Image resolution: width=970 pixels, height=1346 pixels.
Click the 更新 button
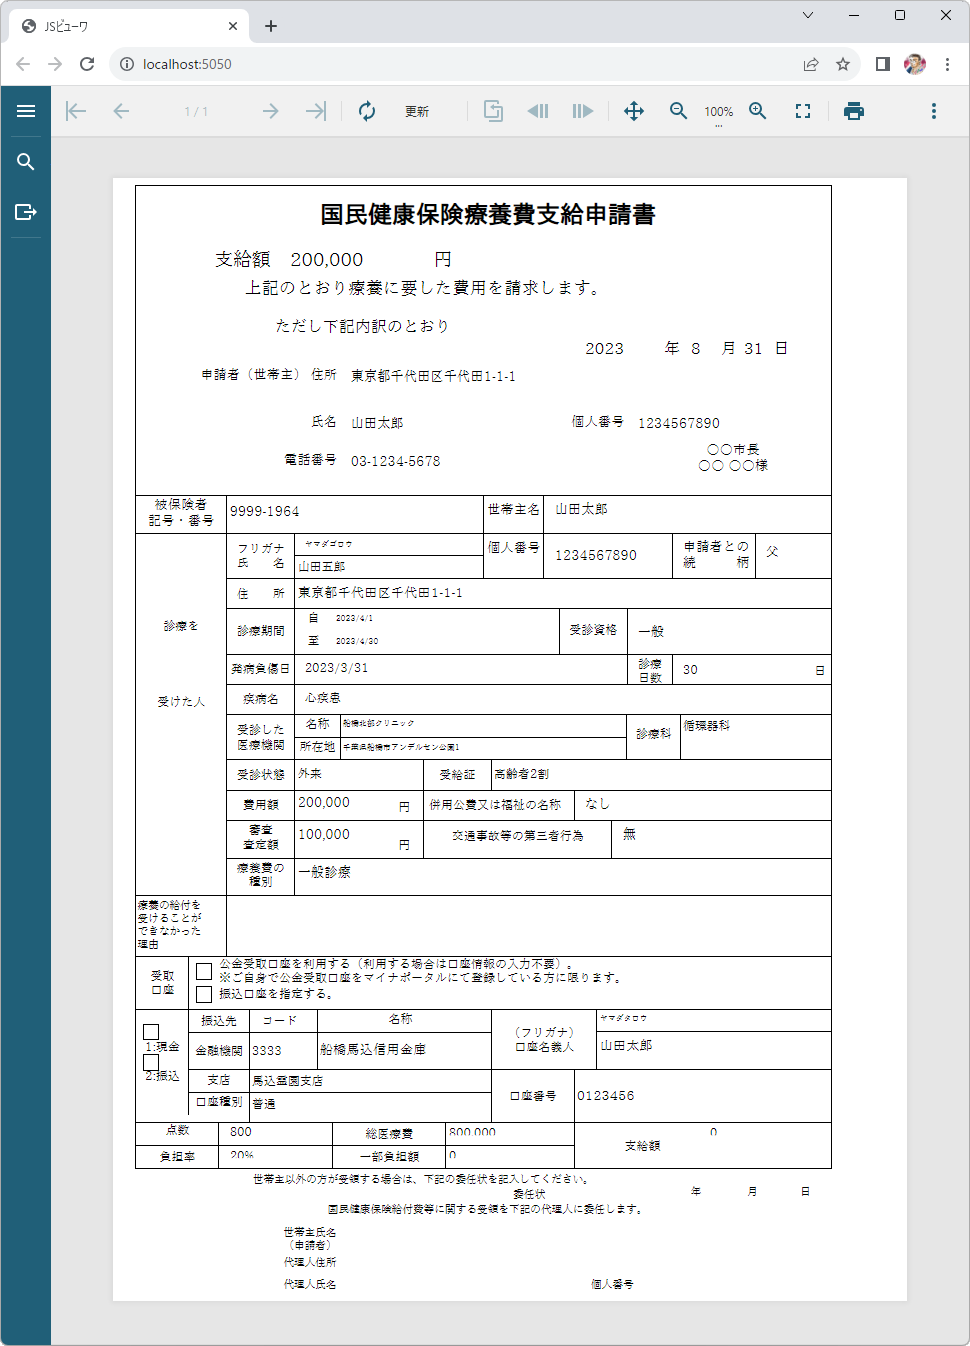(417, 112)
